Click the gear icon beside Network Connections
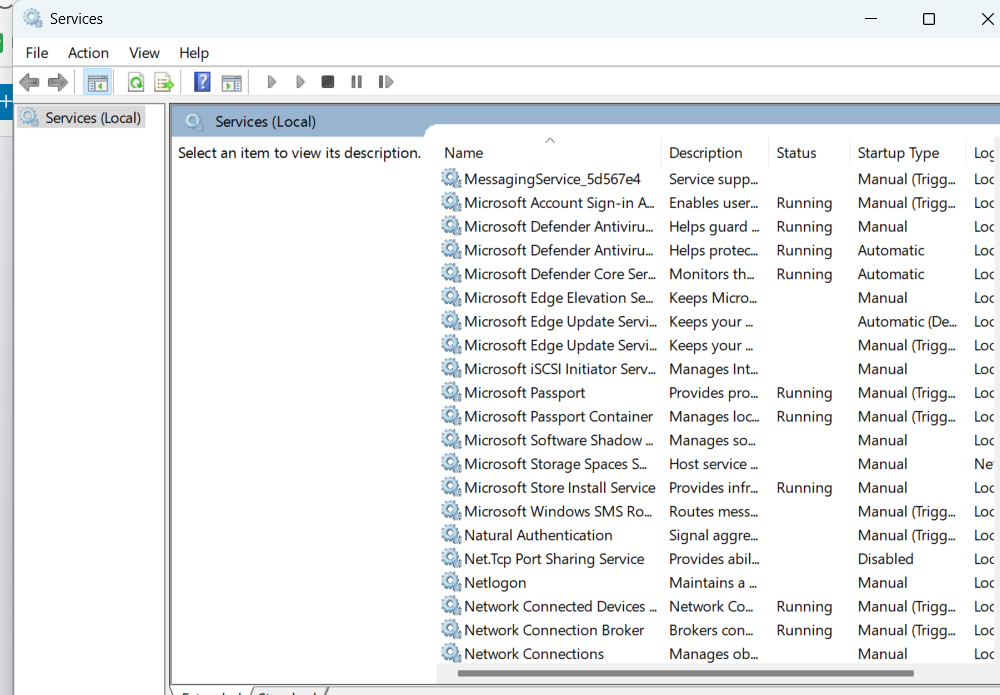Image resolution: width=1000 pixels, height=695 pixels. pos(452,653)
